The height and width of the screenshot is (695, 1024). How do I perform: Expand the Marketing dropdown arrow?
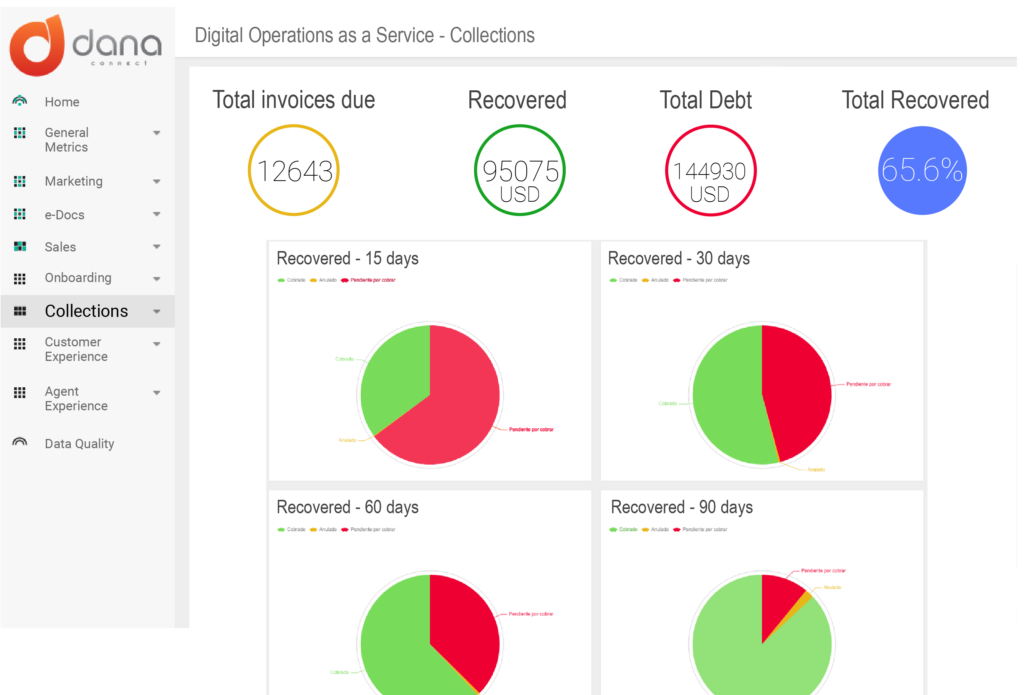(x=157, y=182)
